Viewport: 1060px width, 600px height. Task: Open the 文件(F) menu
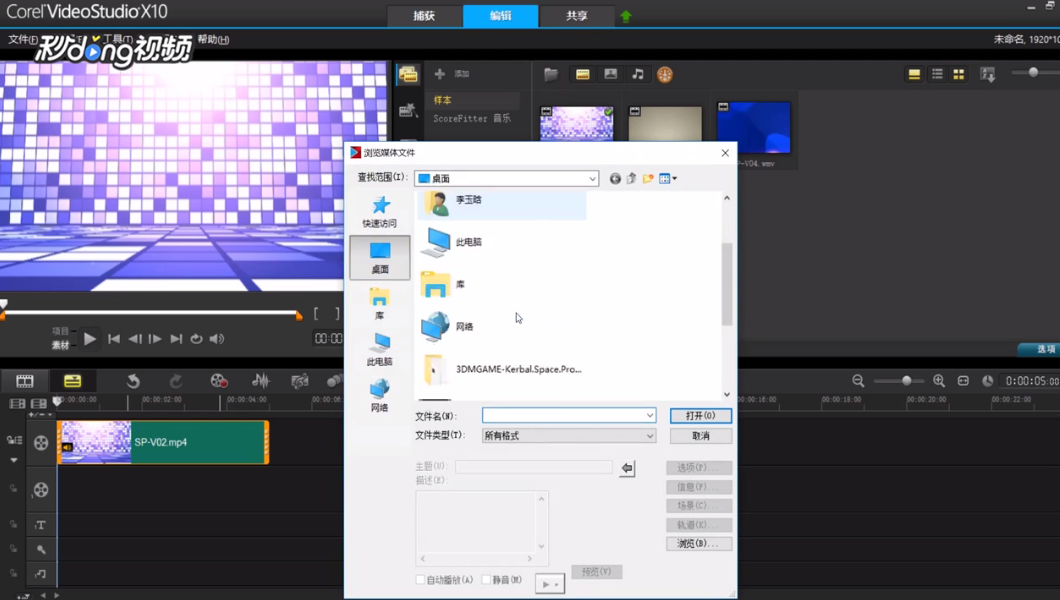(x=22, y=39)
